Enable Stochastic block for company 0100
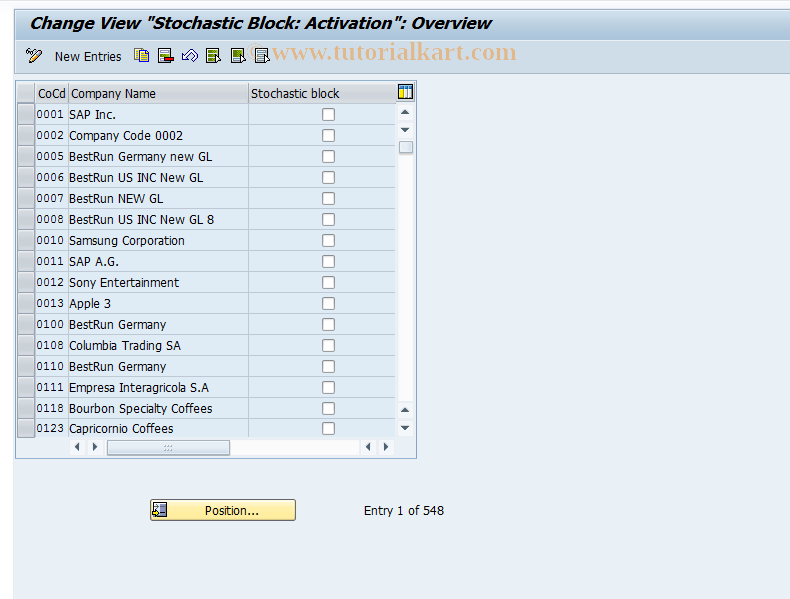The height and width of the screenshot is (599, 790). click(x=328, y=324)
